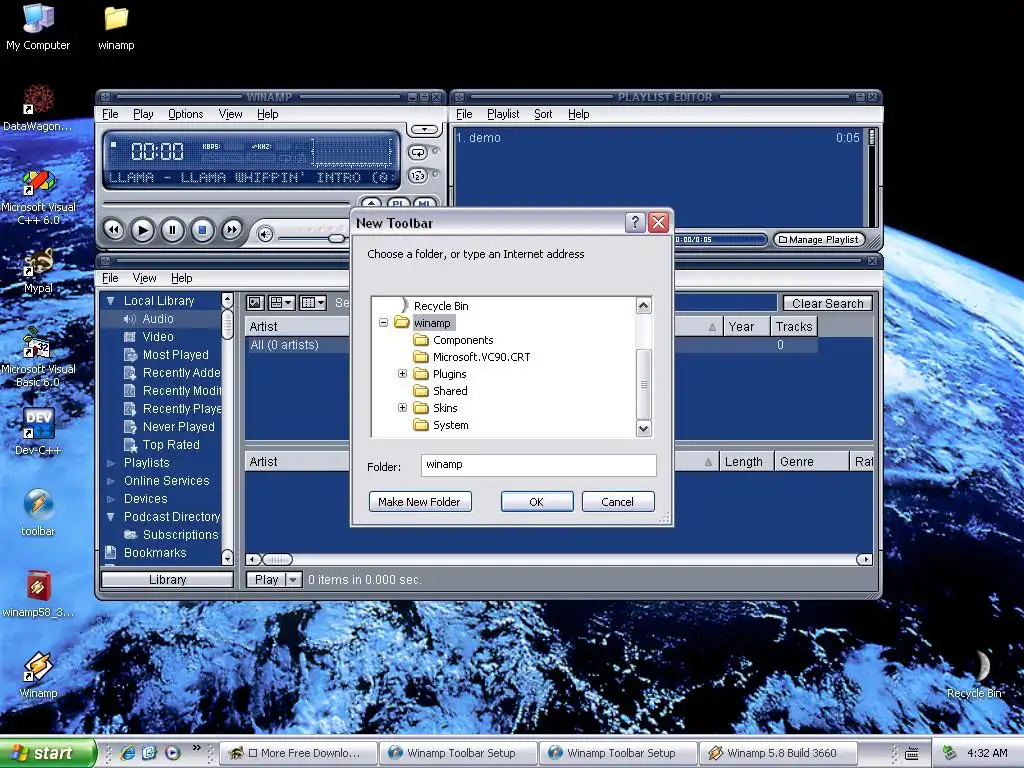Open My Computer desktop icon
Viewport: 1024px width, 768px height.
[x=38, y=27]
